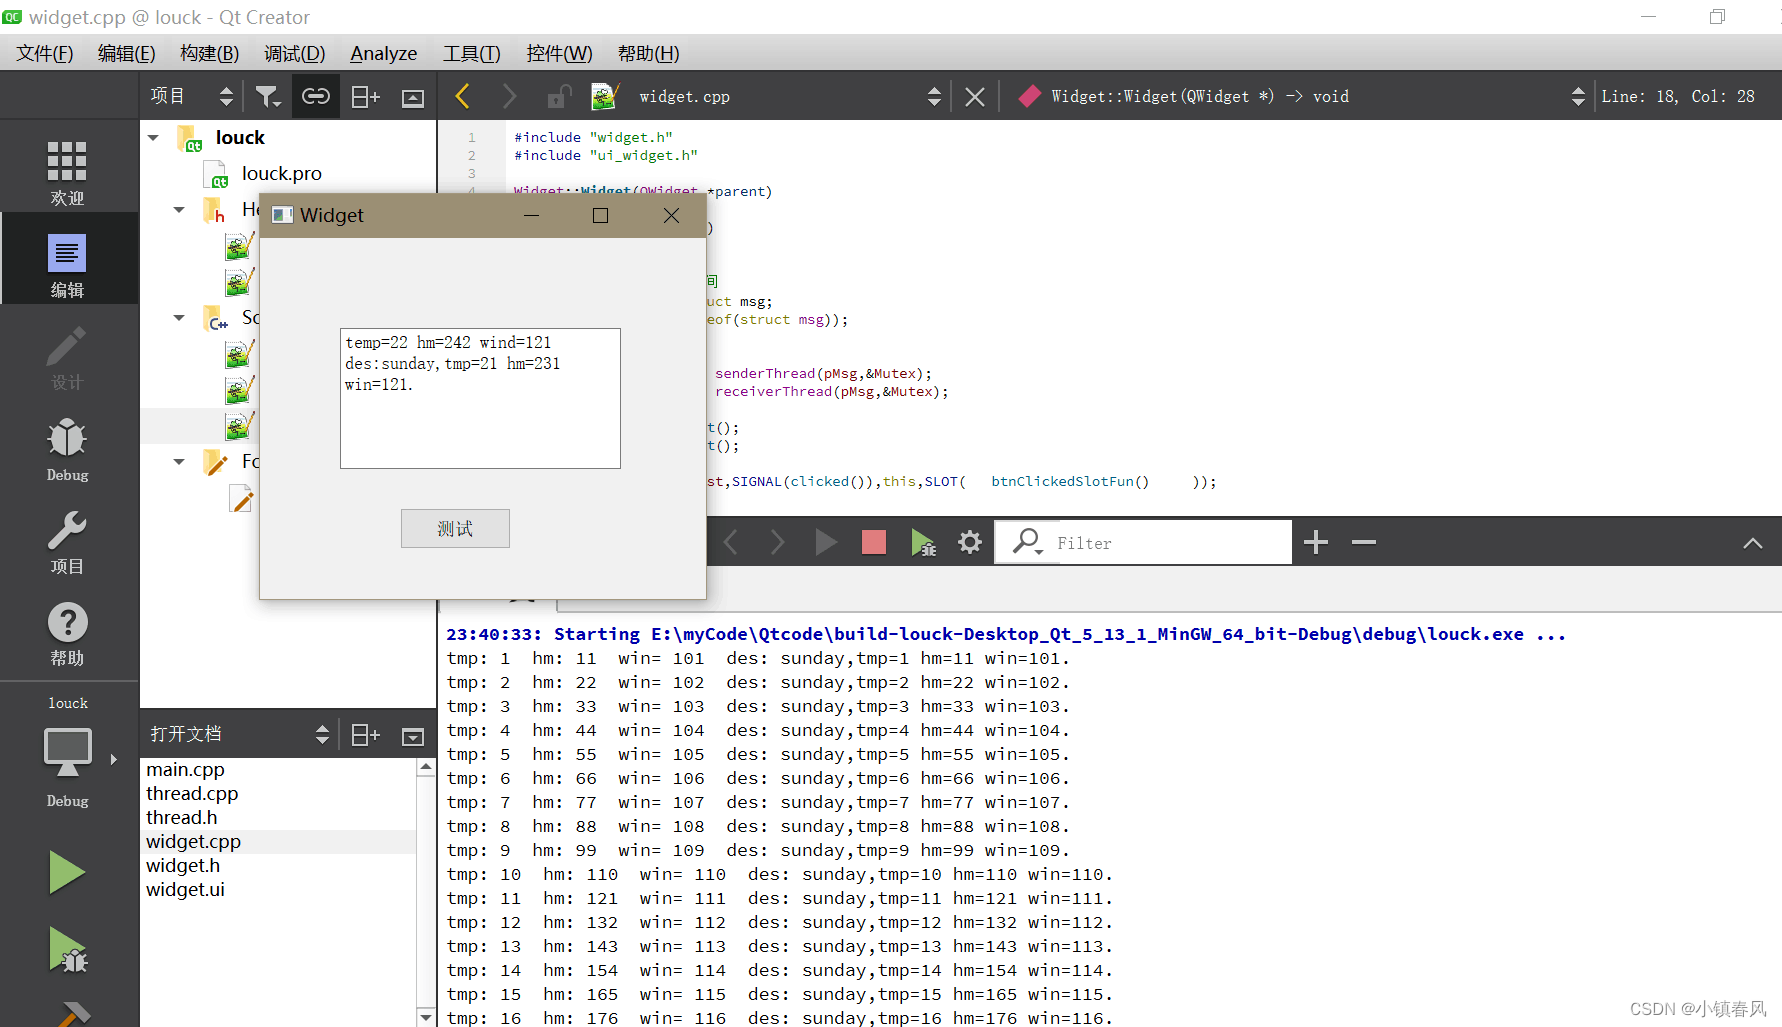Open the Analyze menu
Viewport: 1782px width, 1027px height.
[383, 53]
